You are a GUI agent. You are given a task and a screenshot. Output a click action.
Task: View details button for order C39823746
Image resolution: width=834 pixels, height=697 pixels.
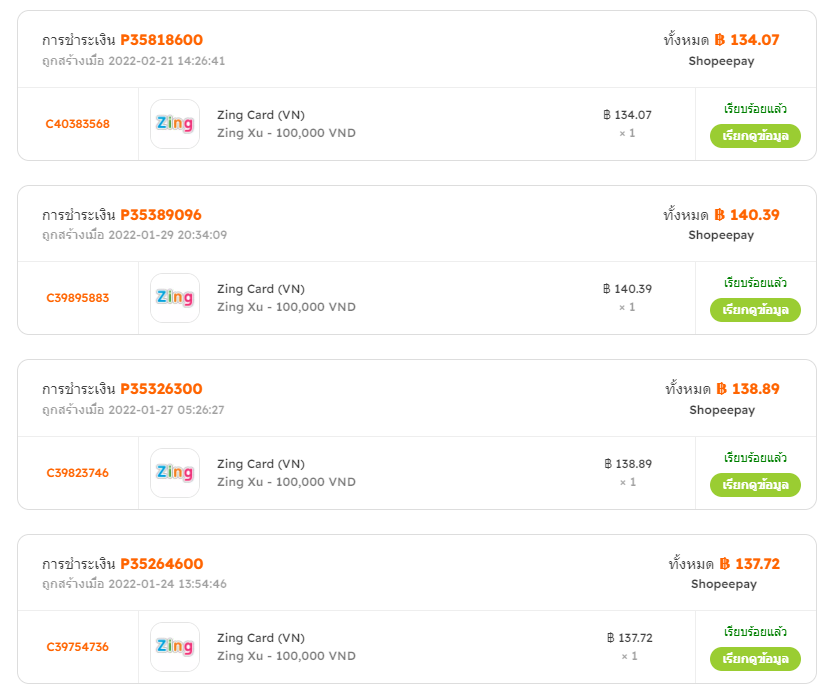click(x=755, y=485)
